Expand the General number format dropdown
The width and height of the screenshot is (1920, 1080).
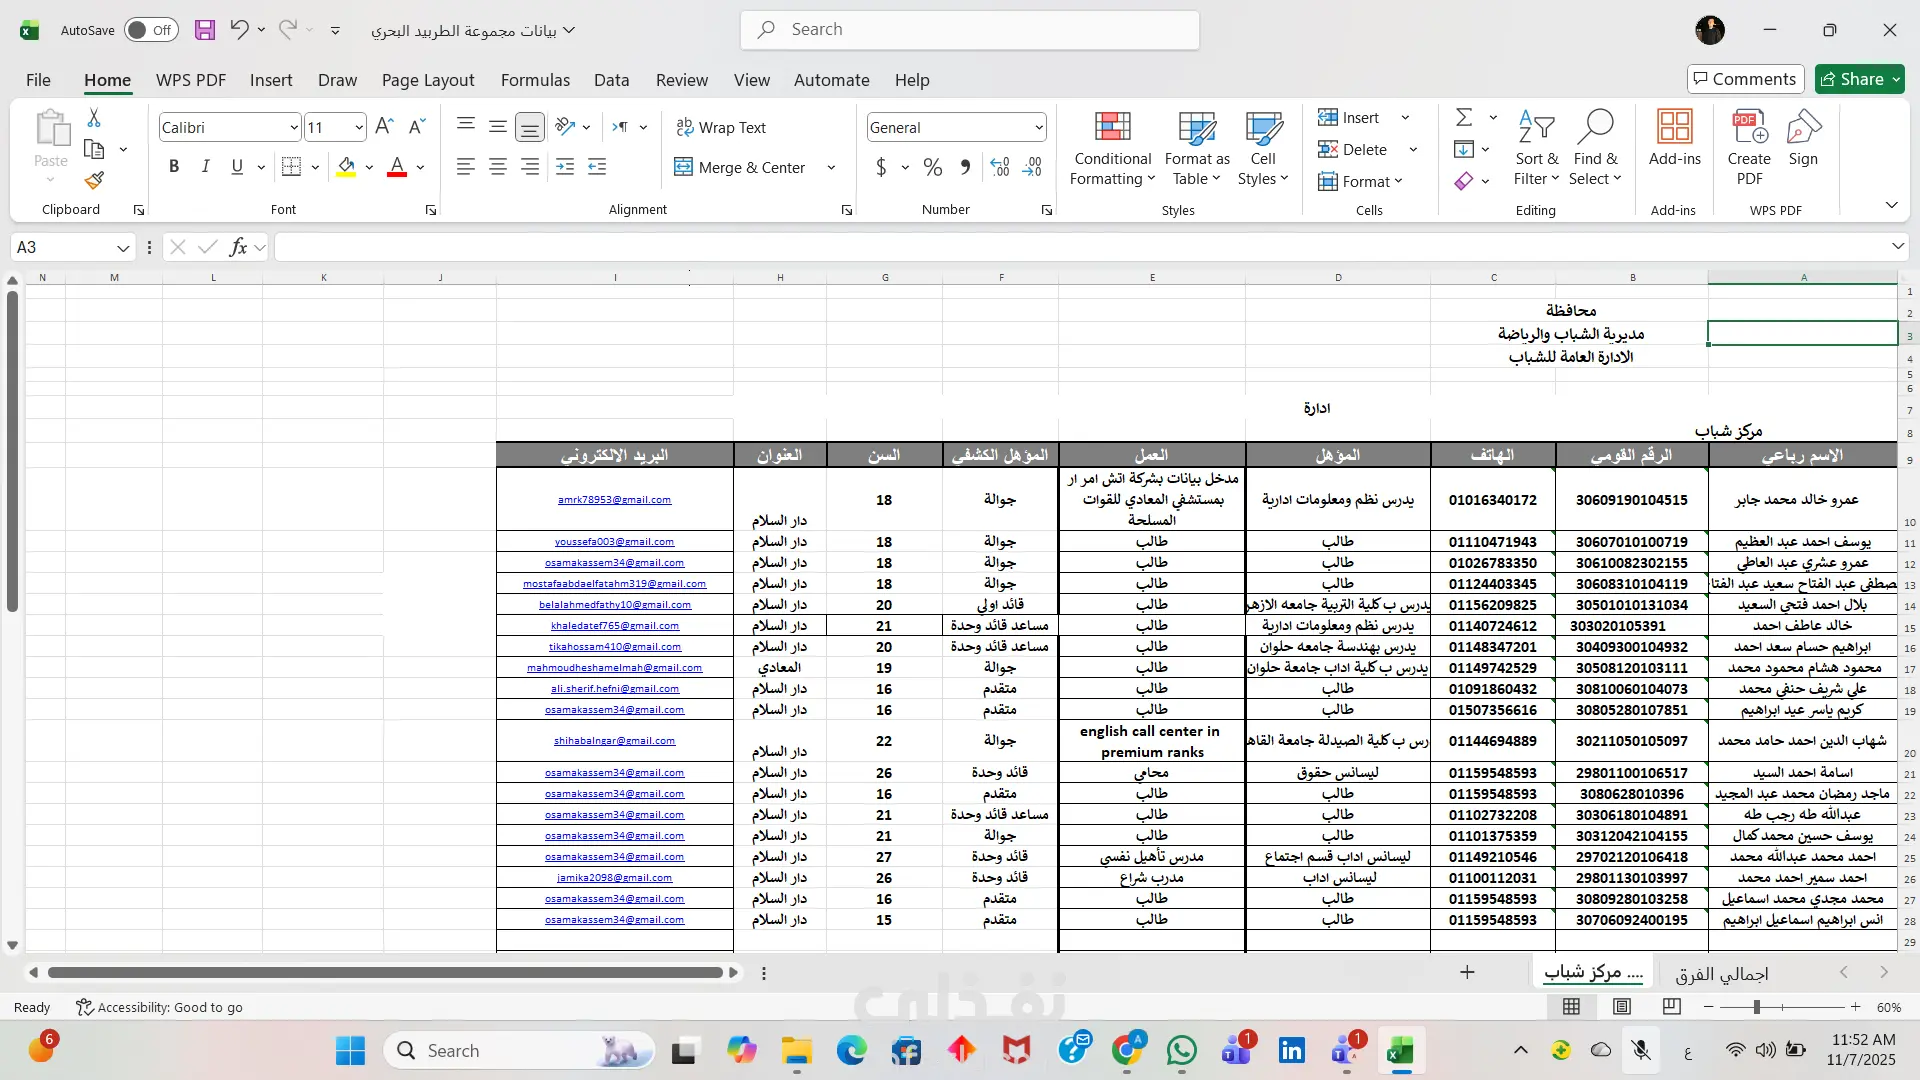(1039, 127)
